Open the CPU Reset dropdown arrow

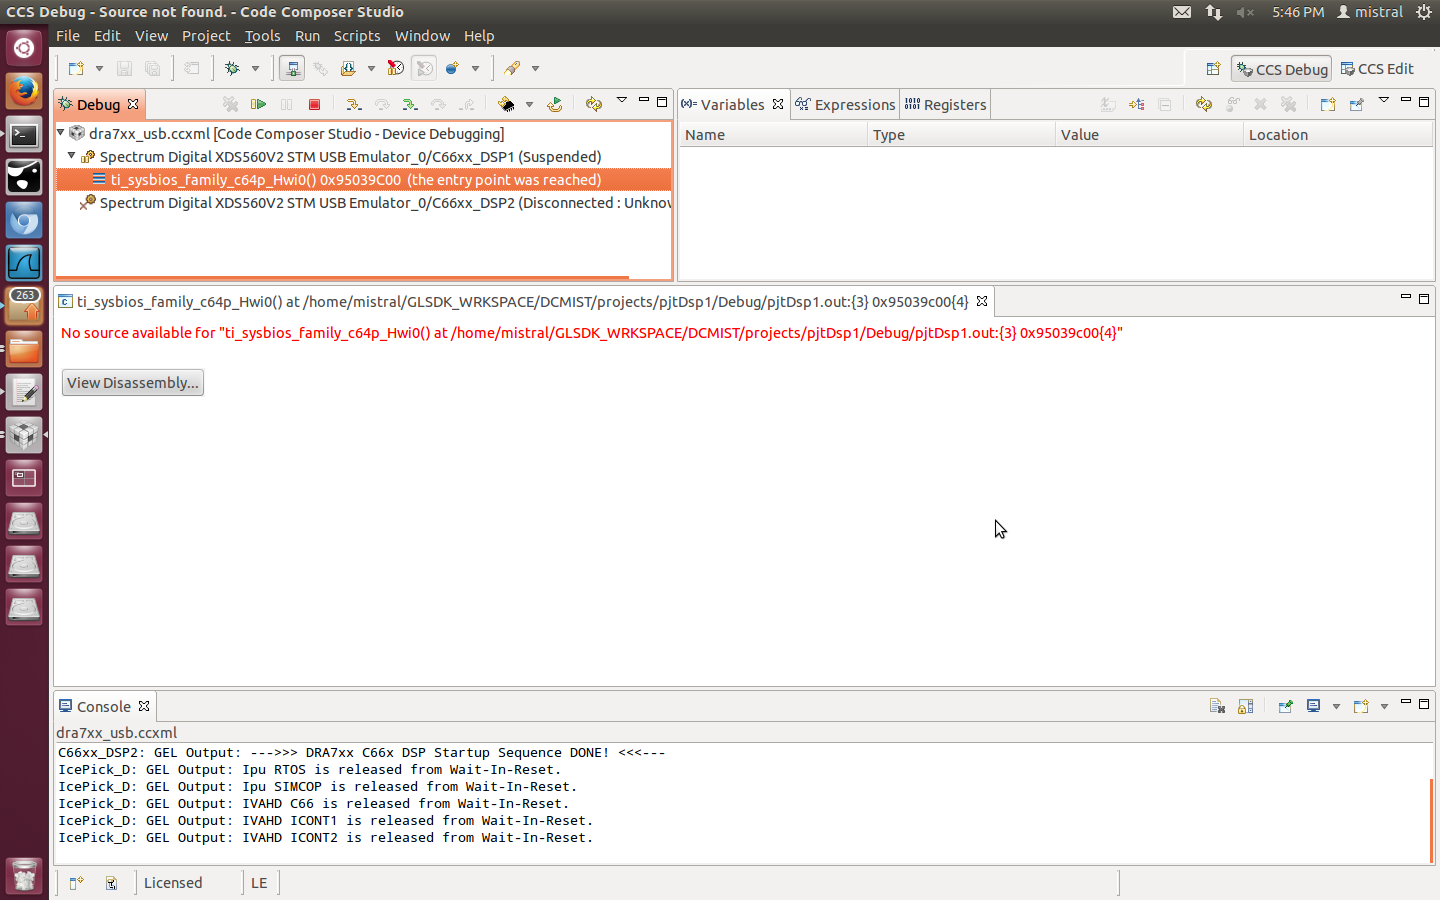pos(529,104)
